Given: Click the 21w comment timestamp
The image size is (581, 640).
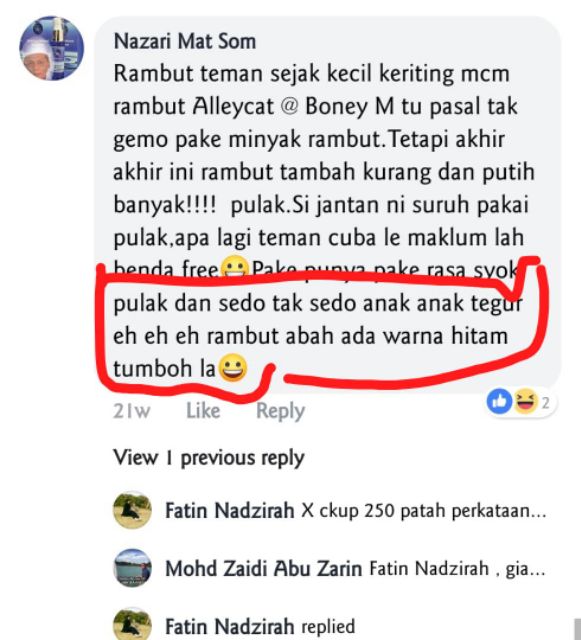Looking at the screenshot, I should (x=131, y=411).
